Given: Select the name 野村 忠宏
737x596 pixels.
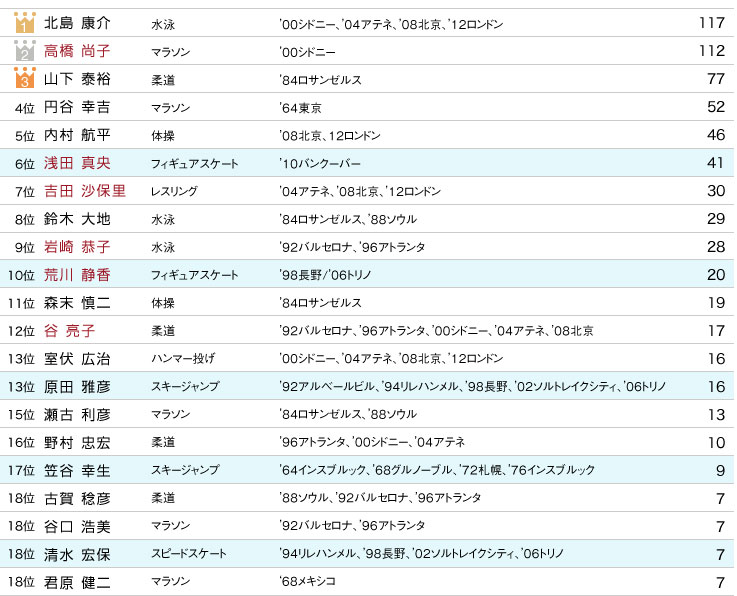Looking at the screenshot, I should 77,442.
